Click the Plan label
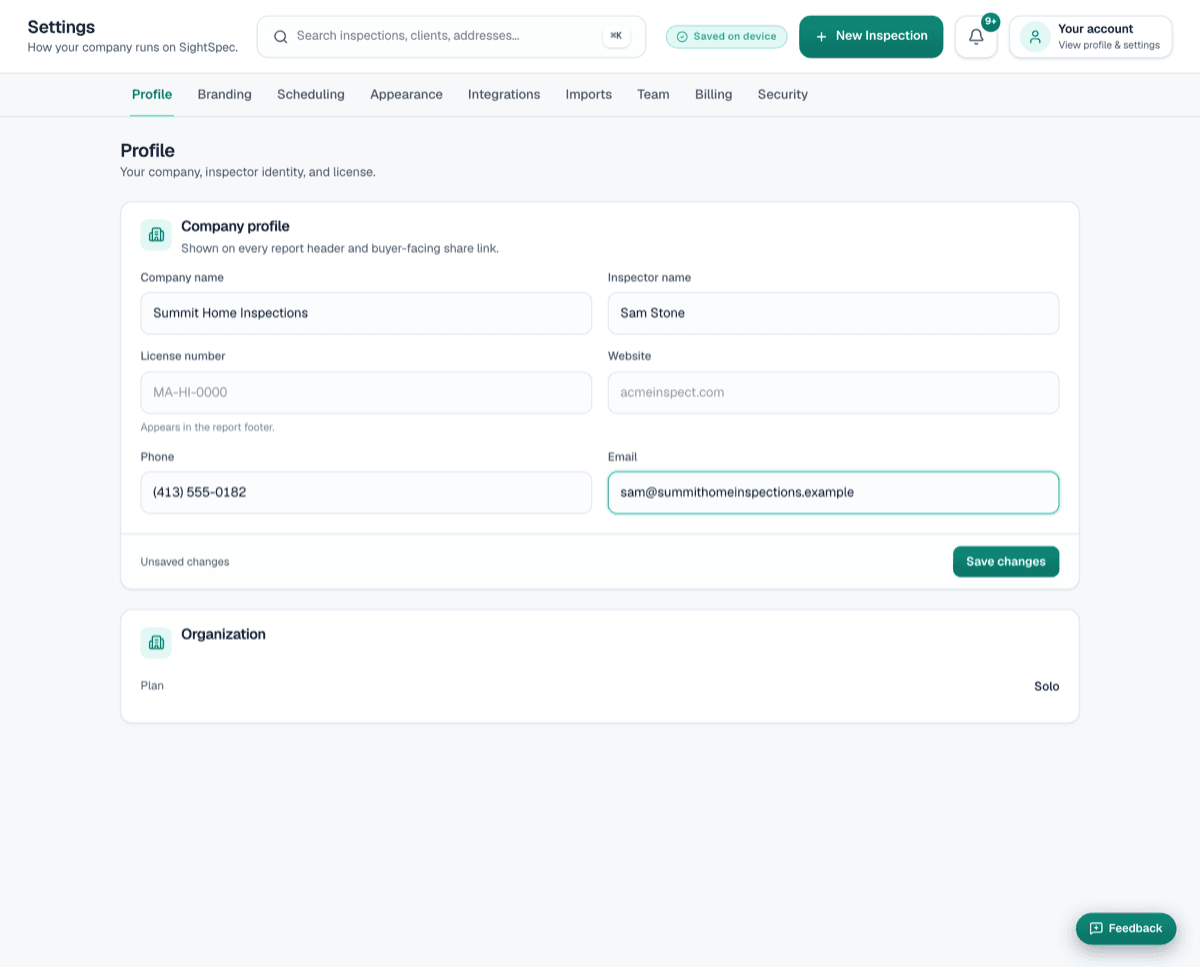The width and height of the screenshot is (1200, 967). pos(152,686)
